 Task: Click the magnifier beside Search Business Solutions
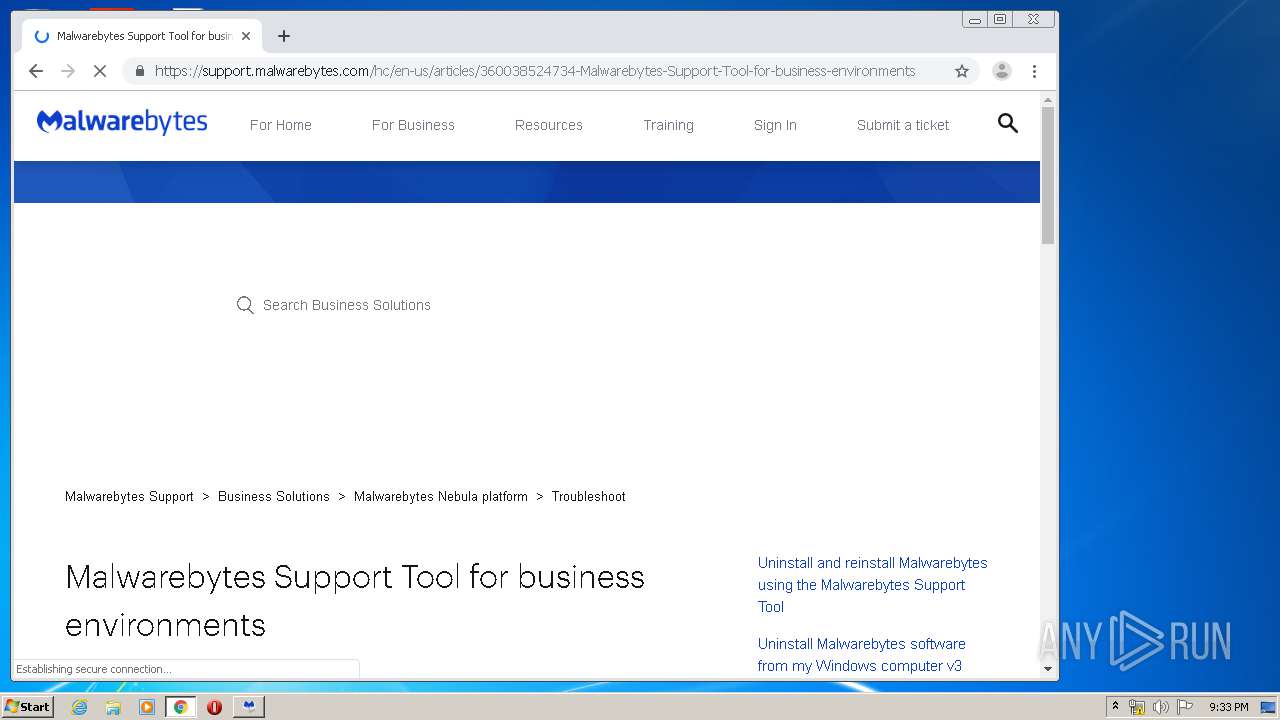point(245,305)
